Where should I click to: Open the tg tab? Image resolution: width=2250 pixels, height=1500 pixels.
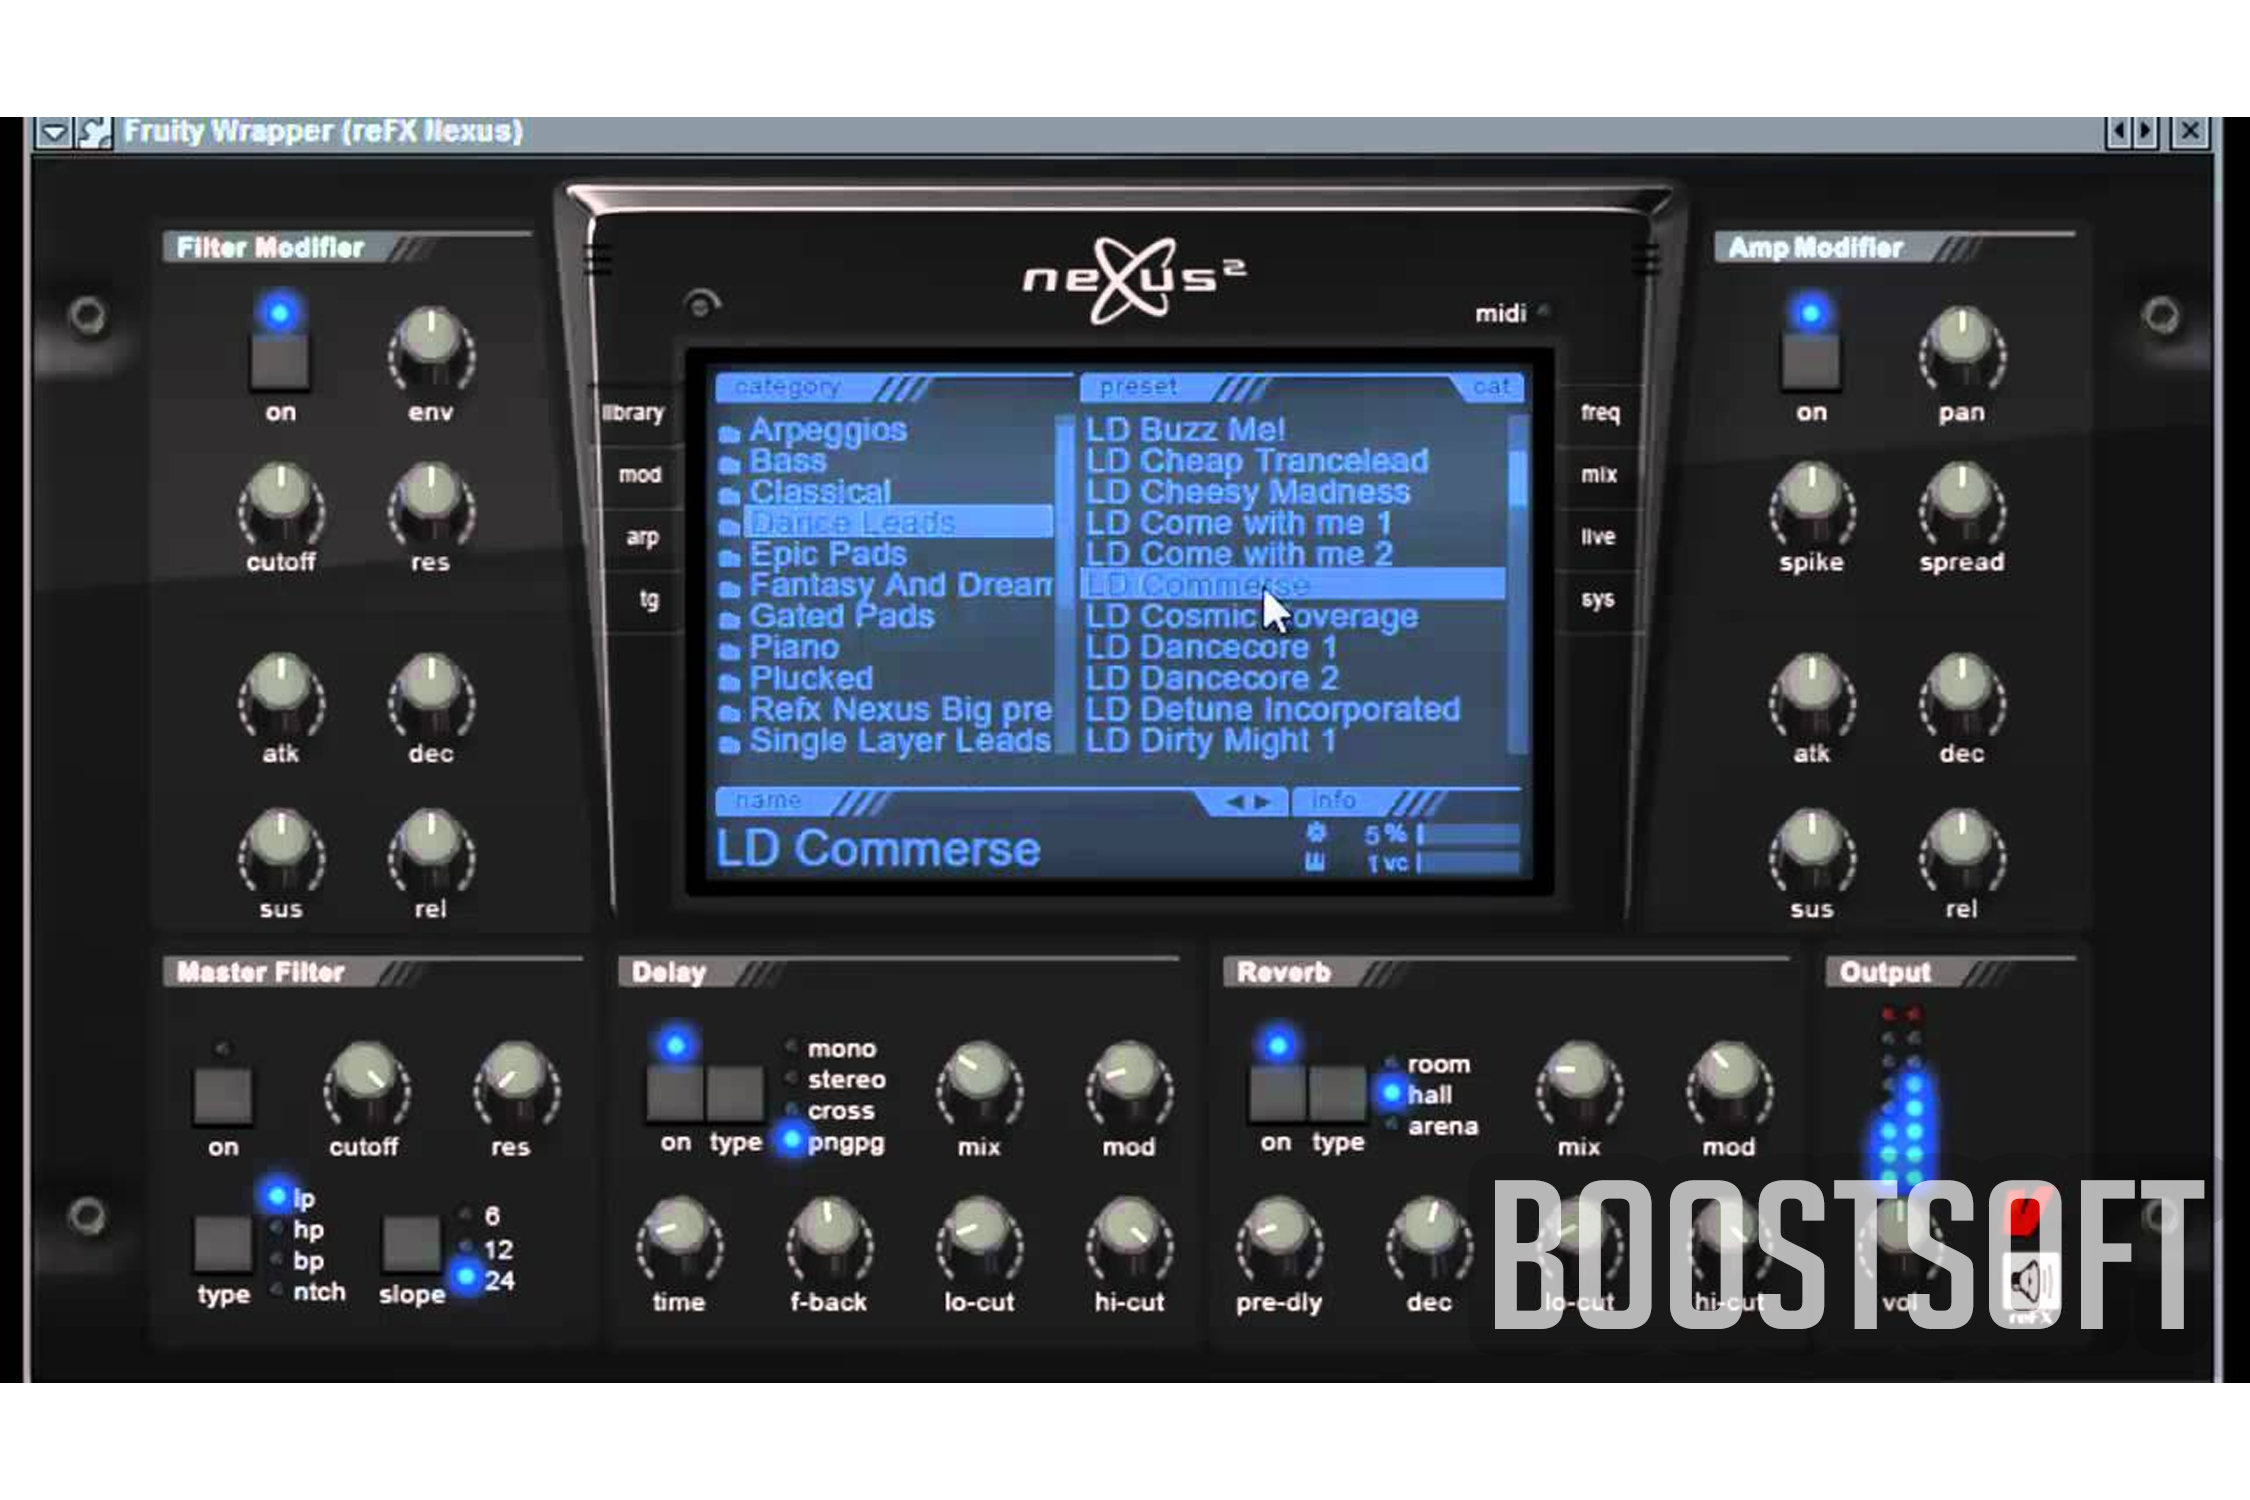click(x=649, y=600)
